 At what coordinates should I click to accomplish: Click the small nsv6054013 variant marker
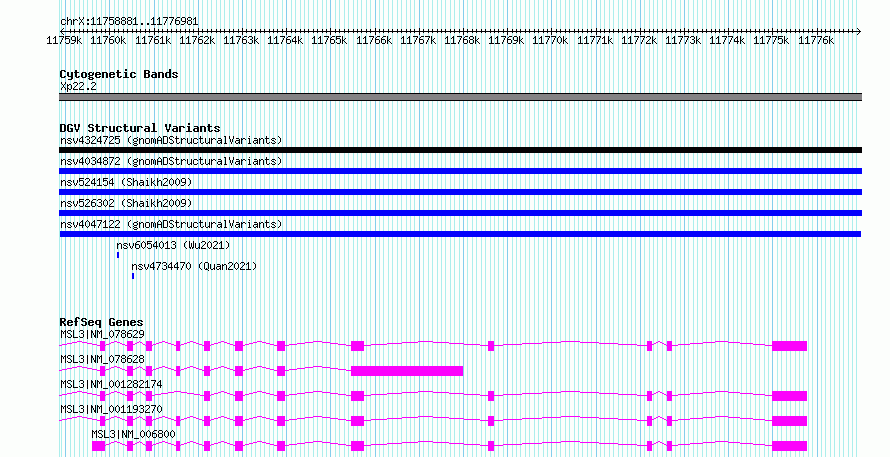(118, 255)
